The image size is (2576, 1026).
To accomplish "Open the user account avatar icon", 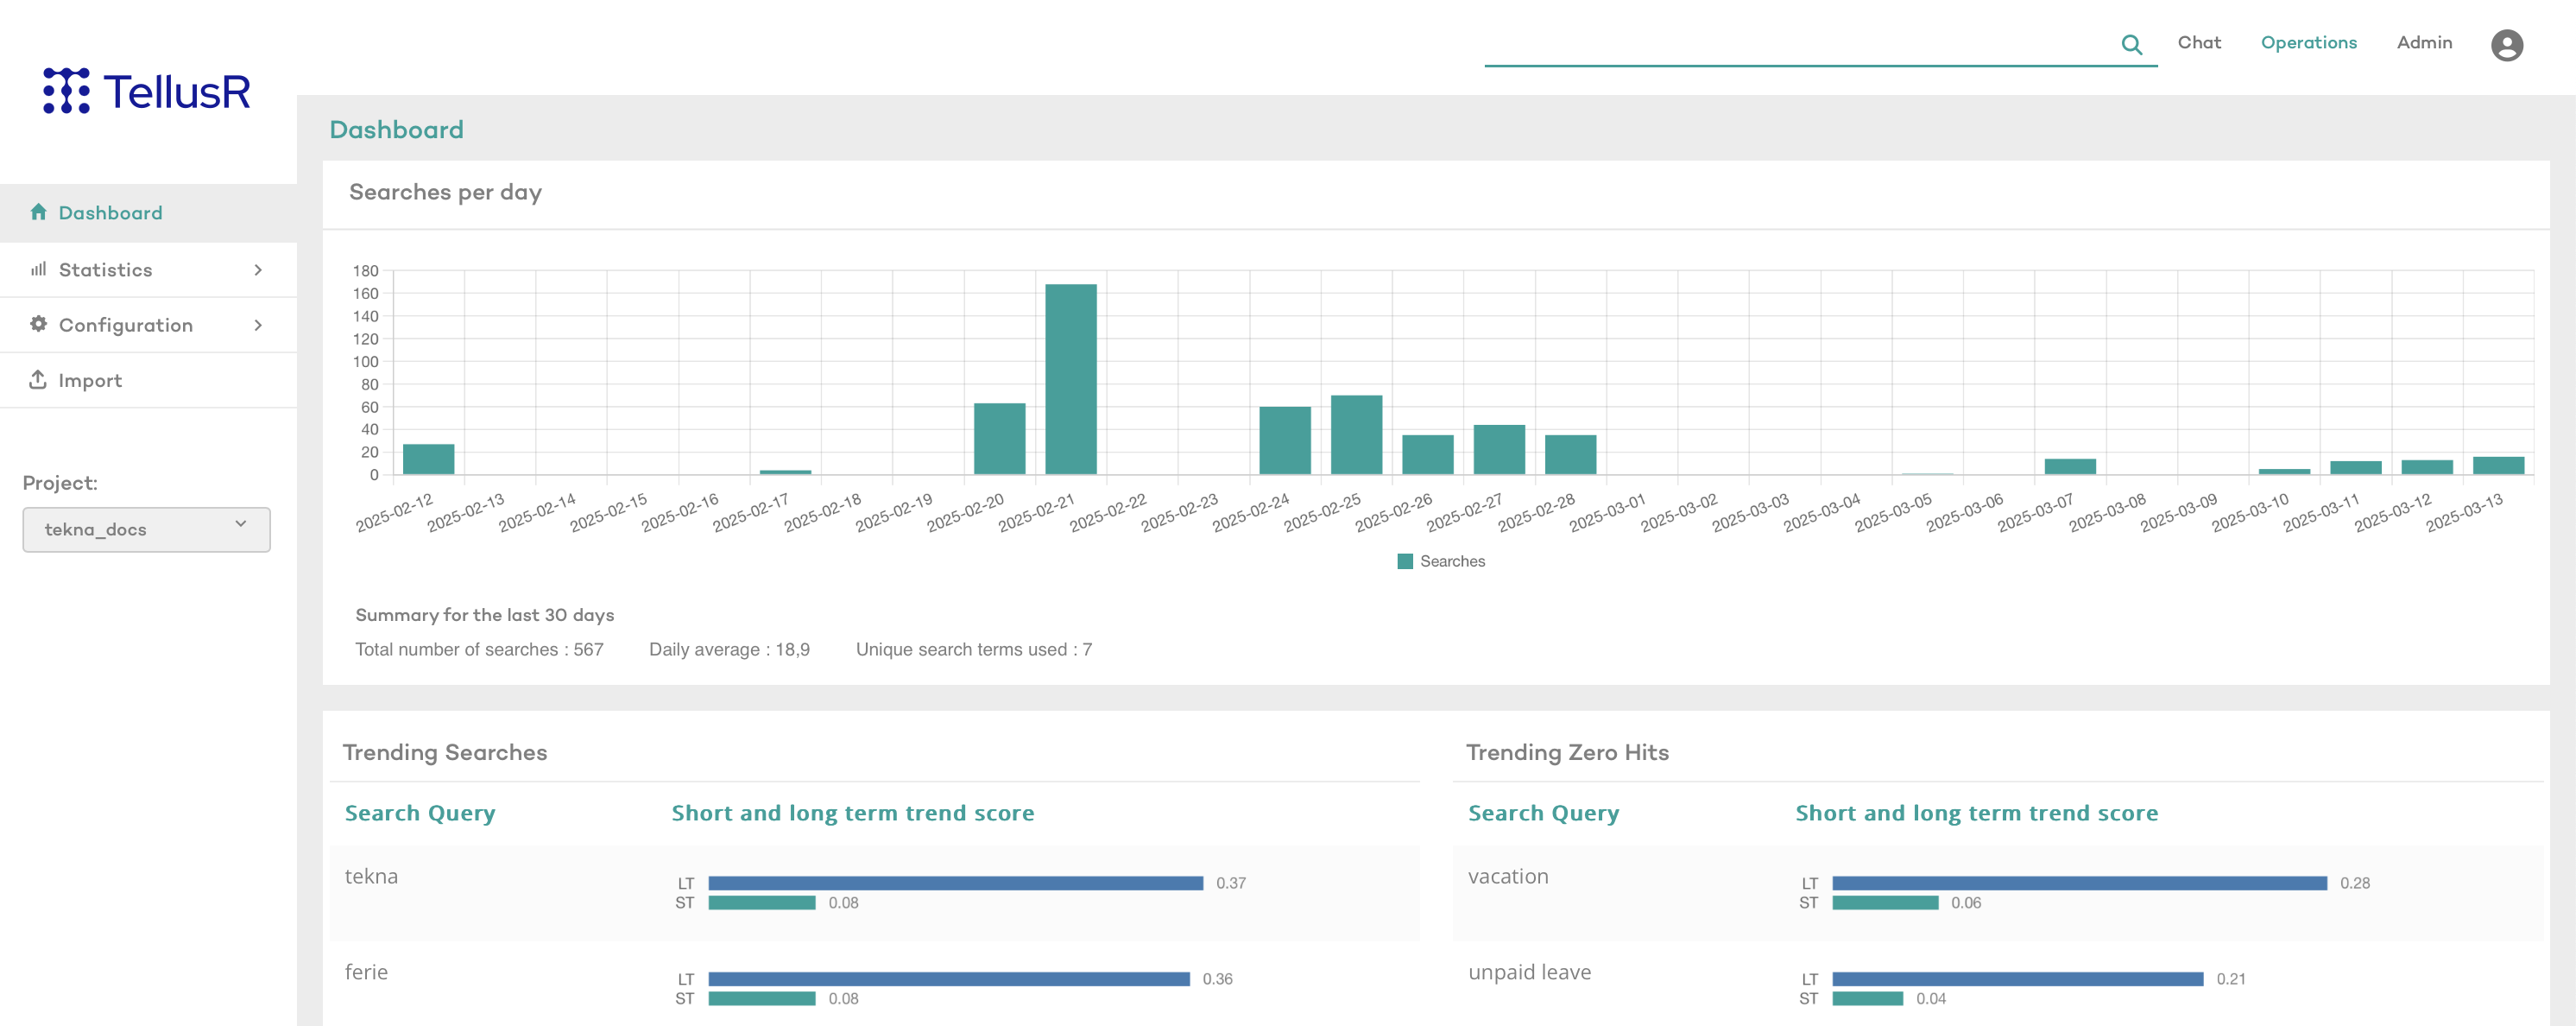I will pyautogui.click(x=2506, y=45).
